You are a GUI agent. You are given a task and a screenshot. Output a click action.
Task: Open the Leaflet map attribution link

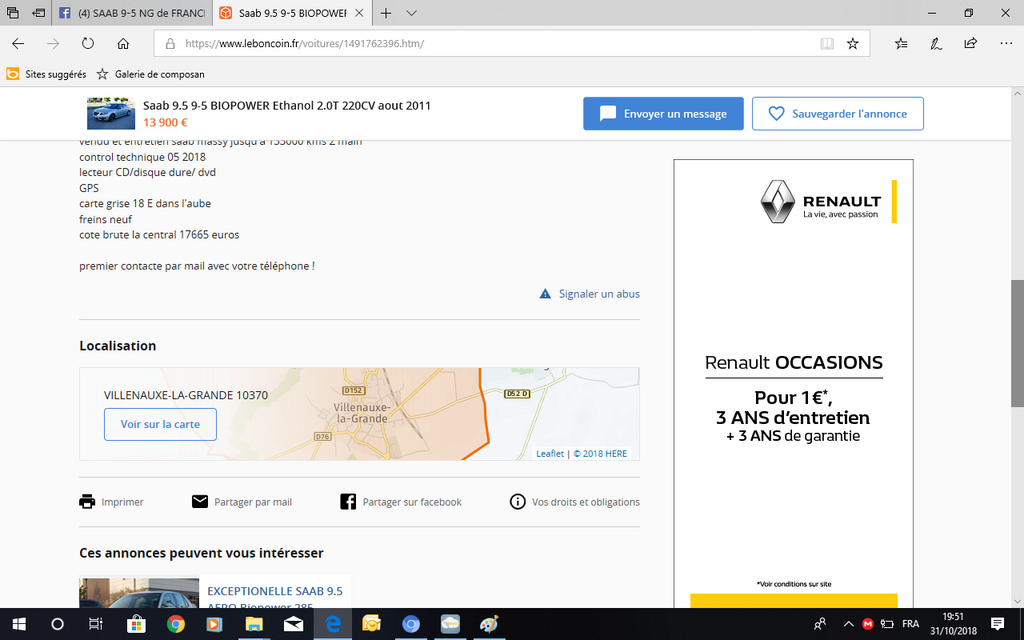(x=550, y=453)
